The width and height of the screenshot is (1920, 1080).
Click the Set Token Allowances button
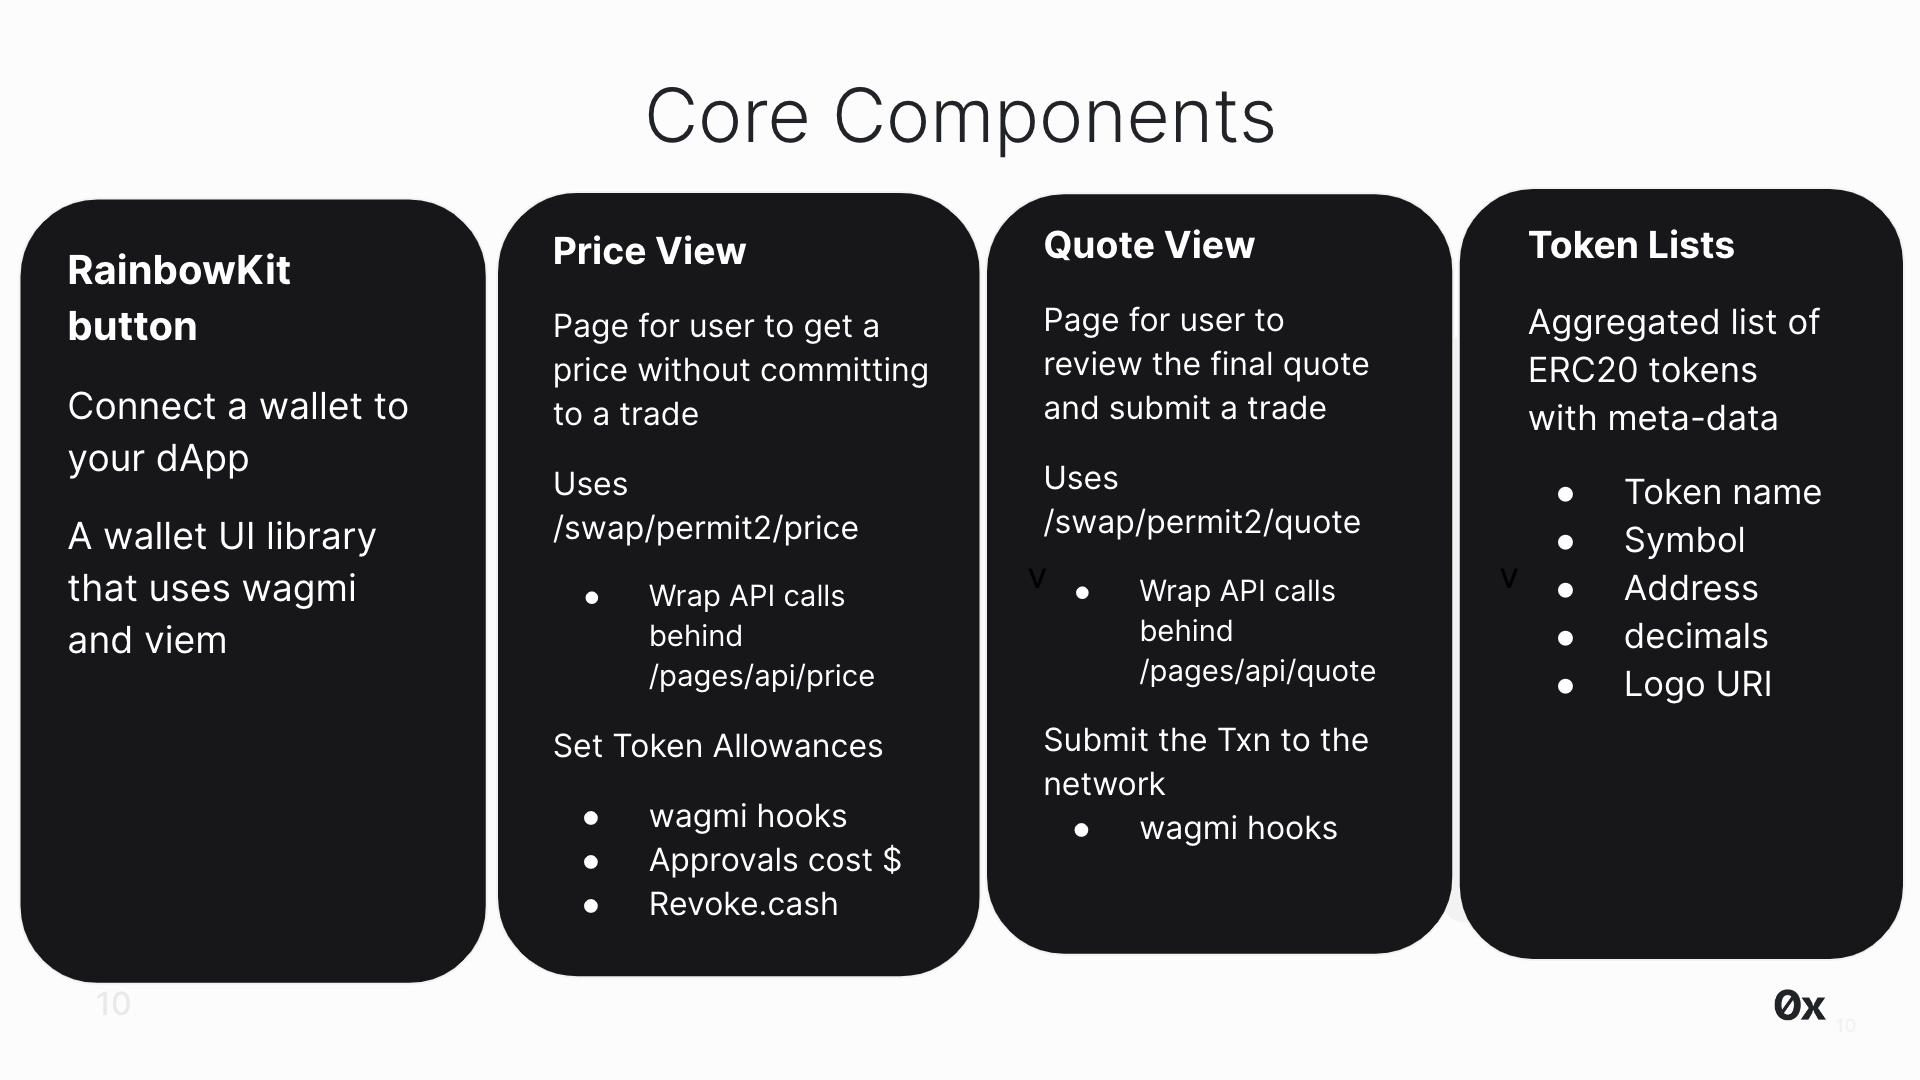click(719, 745)
